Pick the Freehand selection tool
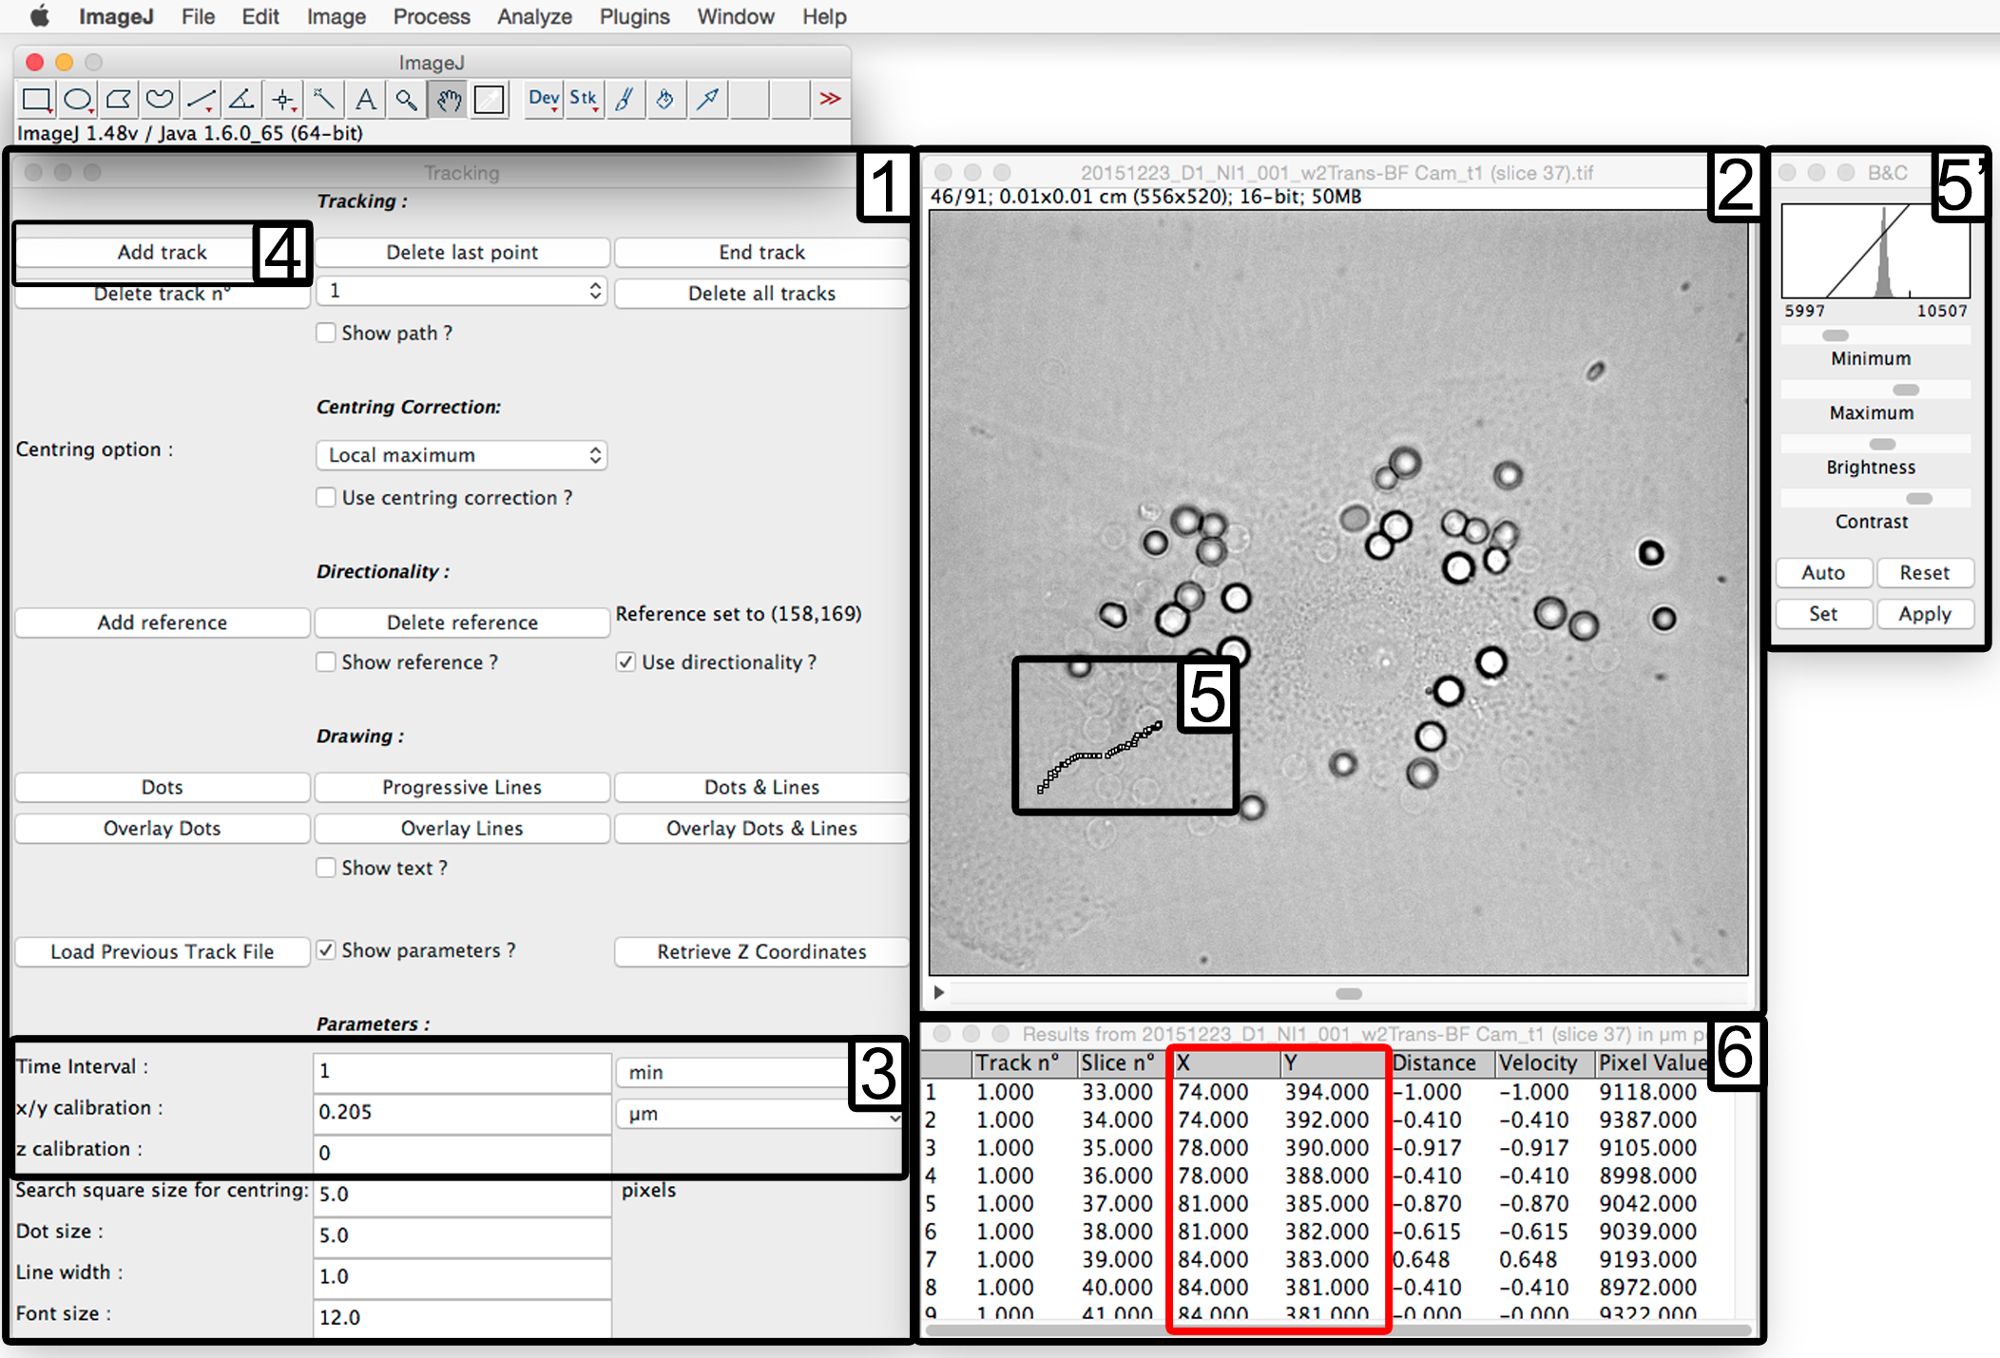This screenshot has width=2000, height=1358. click(x=159, y=99)
